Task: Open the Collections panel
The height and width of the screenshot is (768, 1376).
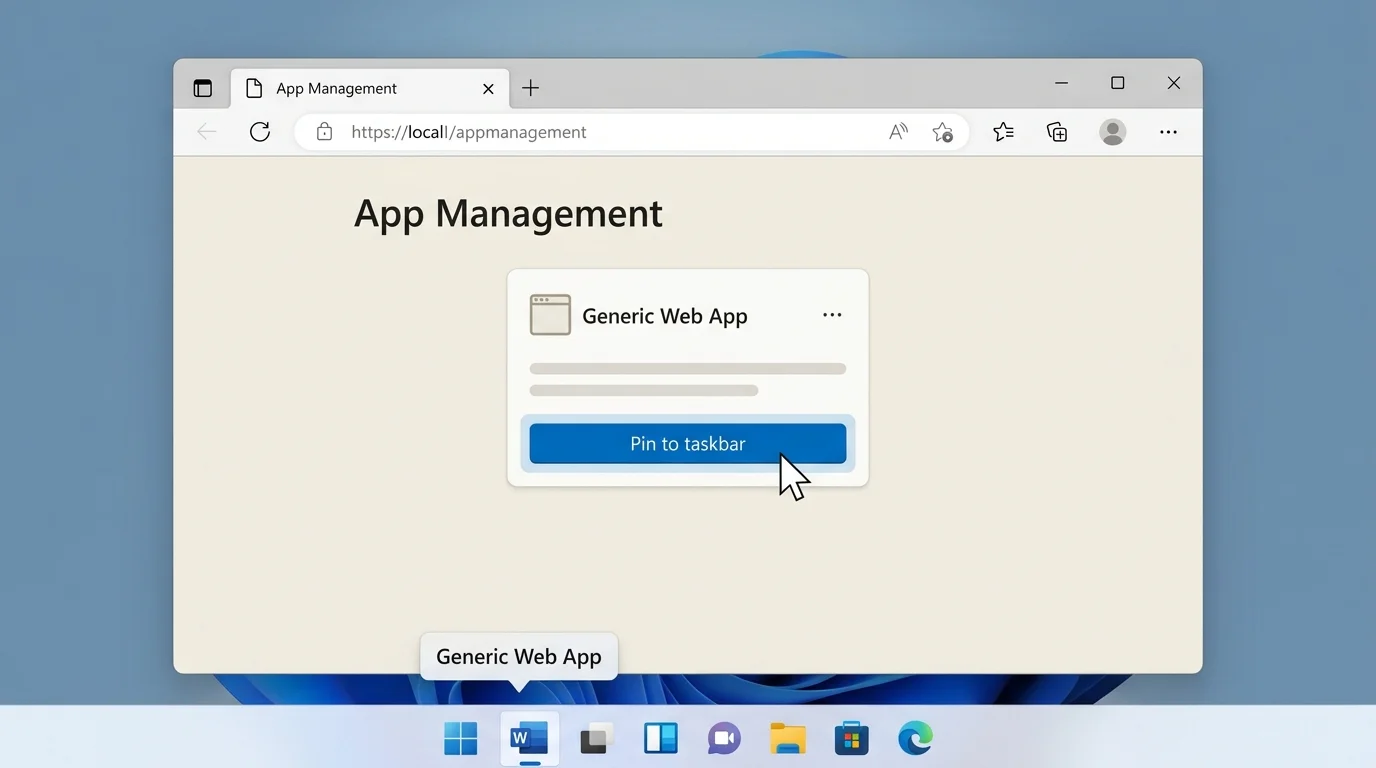Action: pos(1057,132)
